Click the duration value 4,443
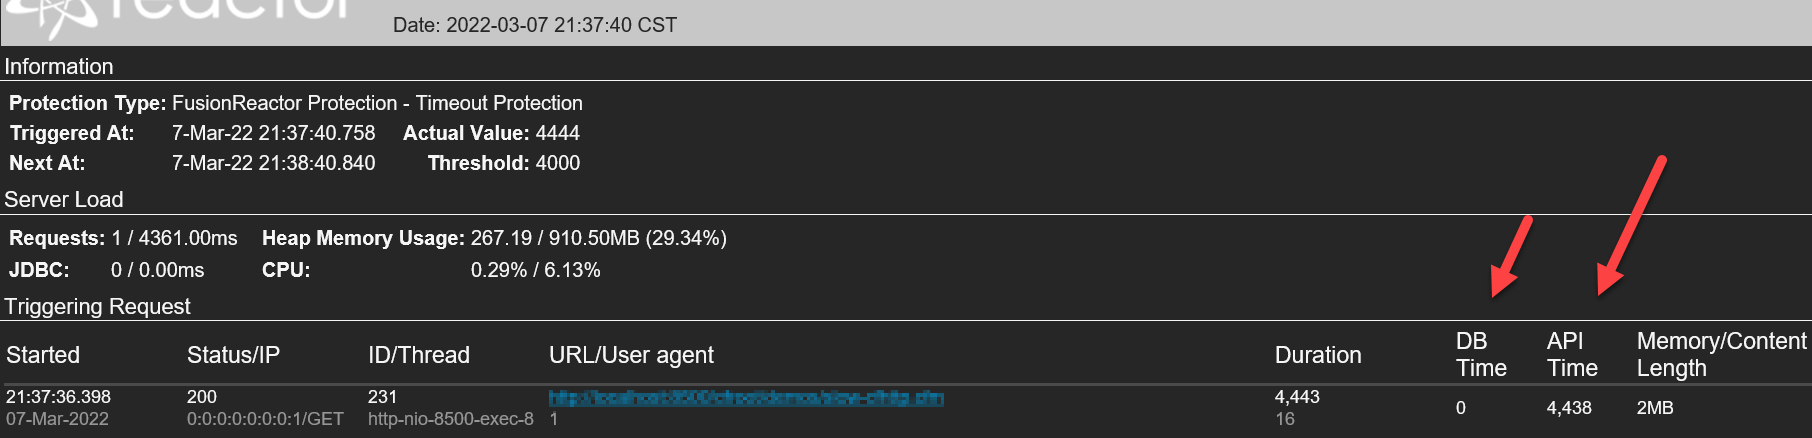Image resolution: width=1812 pixels, height=438 pixels. coord(1297,397)
